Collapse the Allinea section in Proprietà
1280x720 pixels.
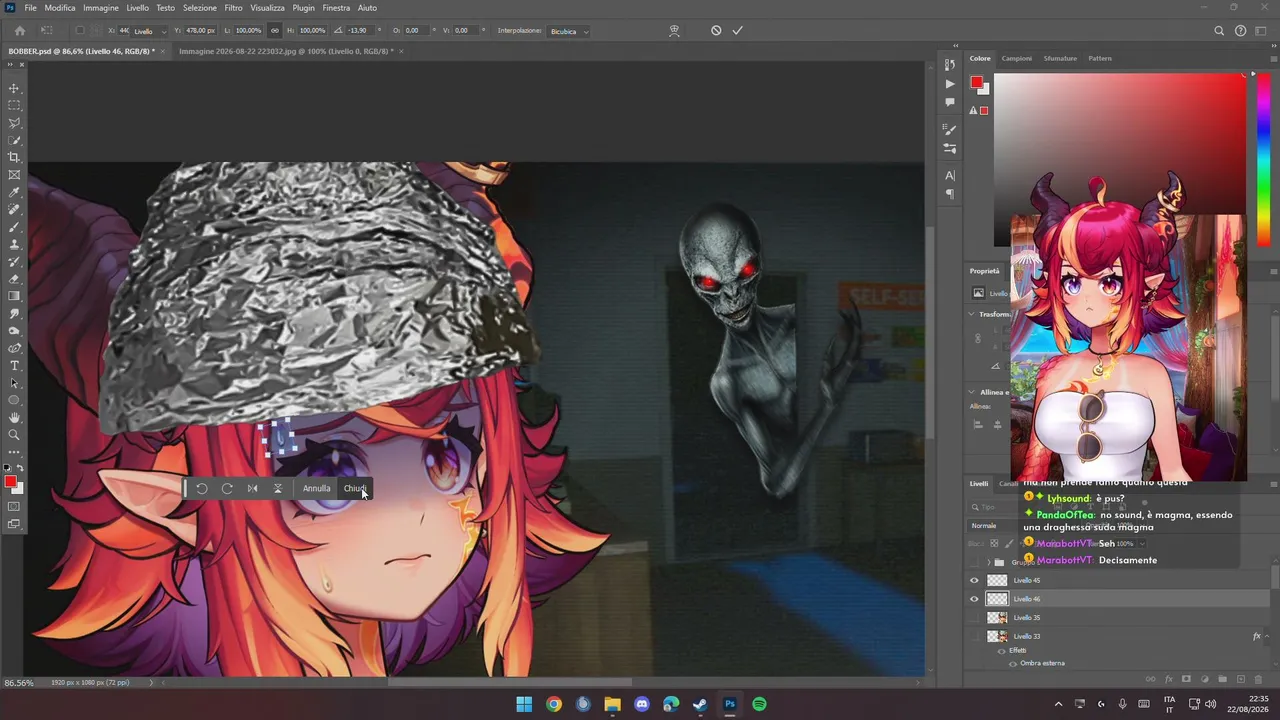[x=971, y=392]
